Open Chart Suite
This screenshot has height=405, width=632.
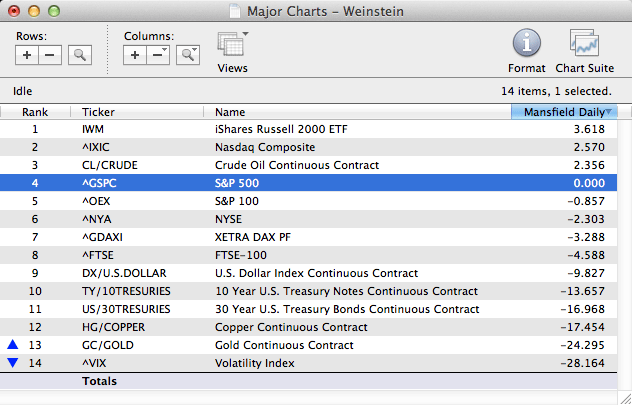(x=583, y=46)
